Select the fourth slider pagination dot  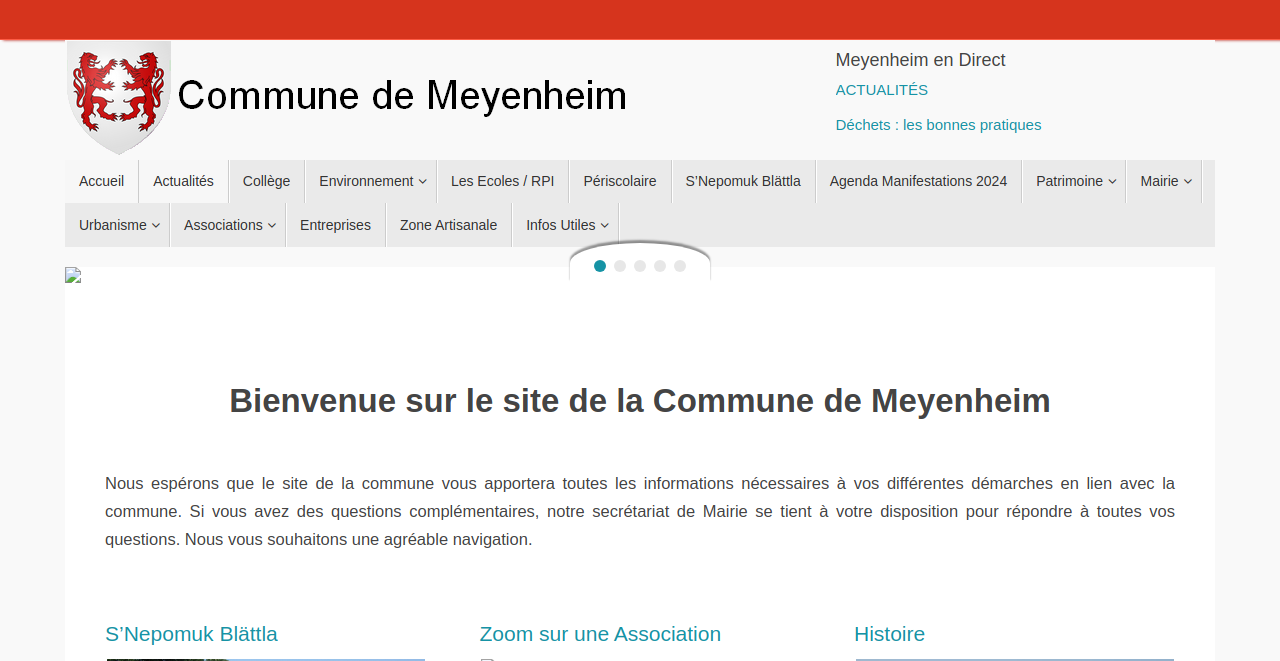[660, 266]
